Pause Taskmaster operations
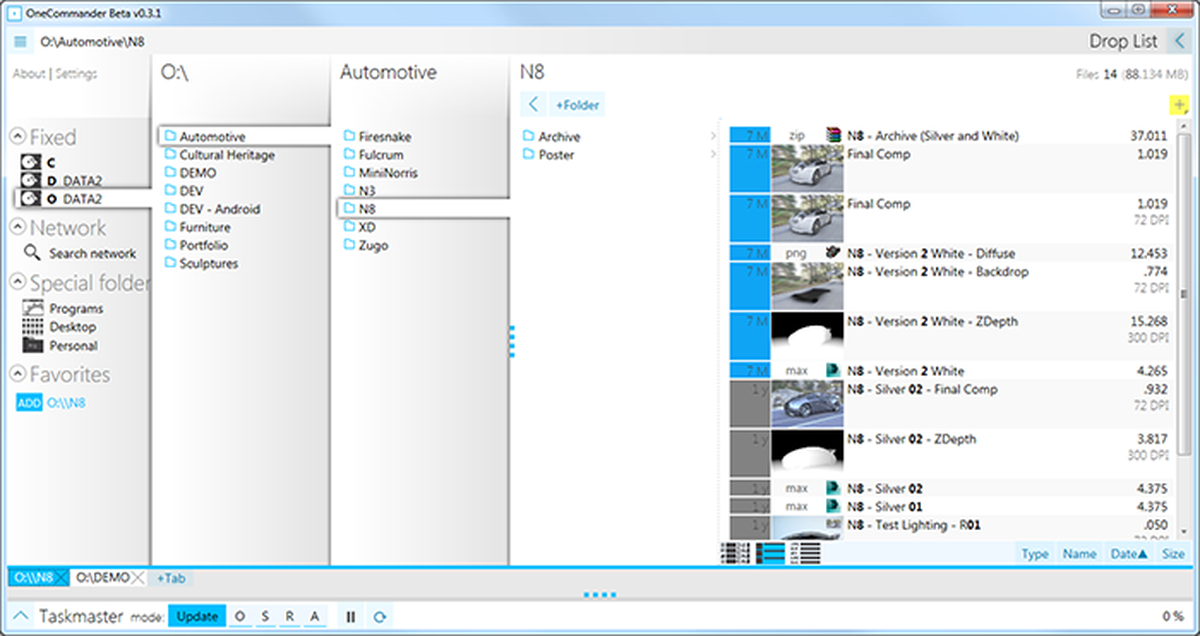 (350, 617)
